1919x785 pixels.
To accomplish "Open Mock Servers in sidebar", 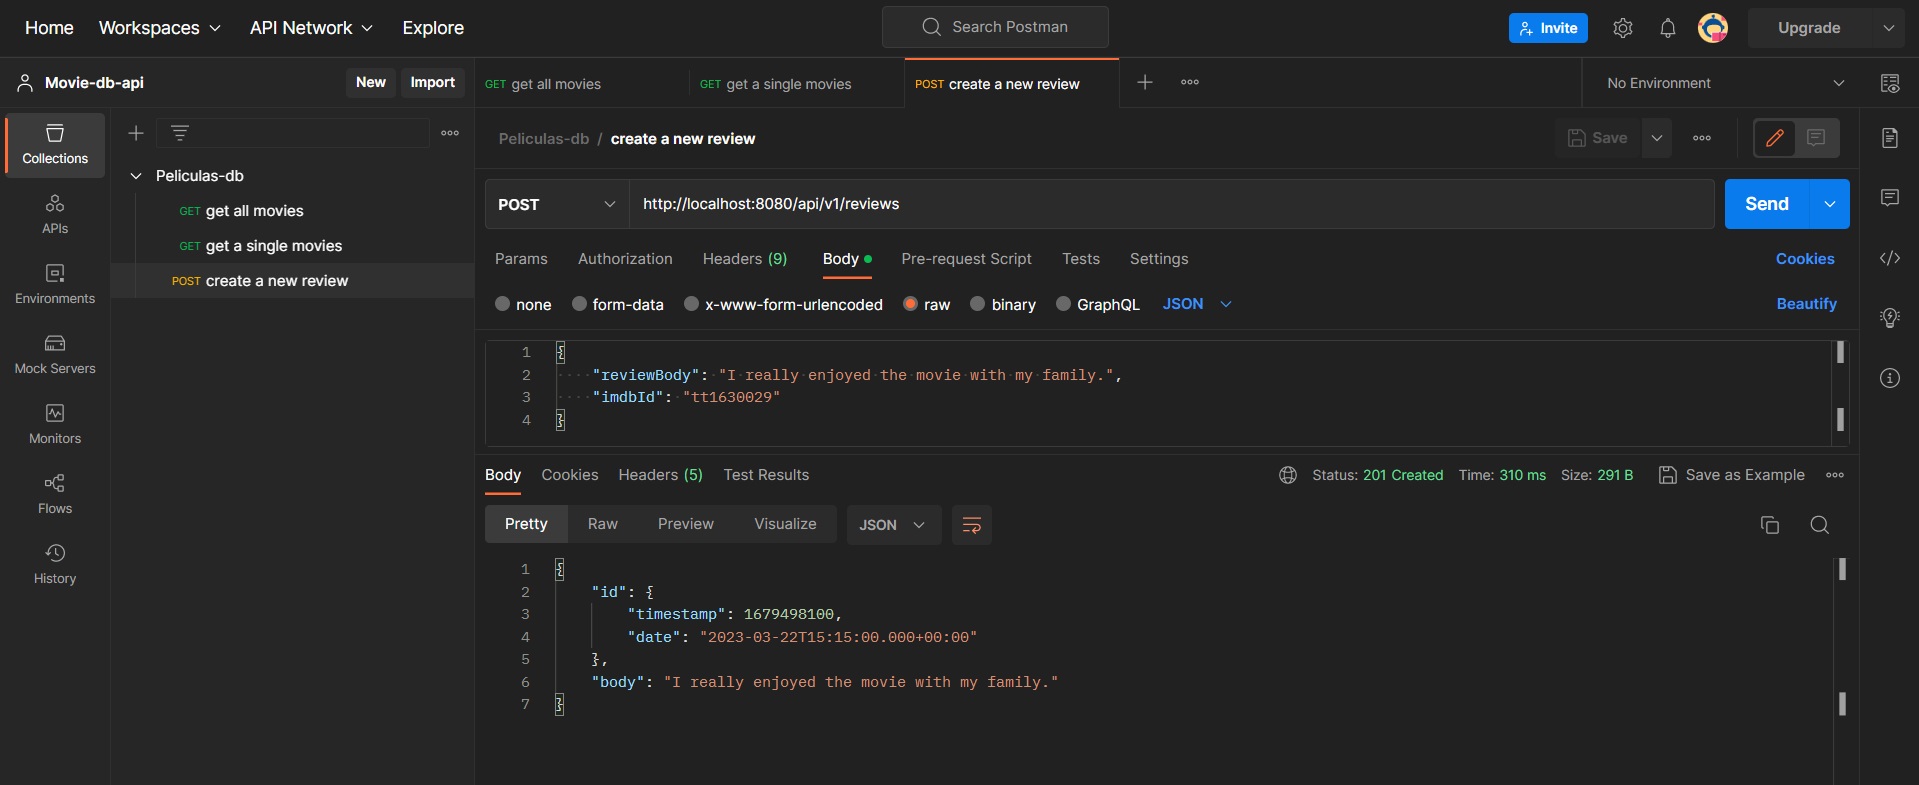I will tap(55, 355).
